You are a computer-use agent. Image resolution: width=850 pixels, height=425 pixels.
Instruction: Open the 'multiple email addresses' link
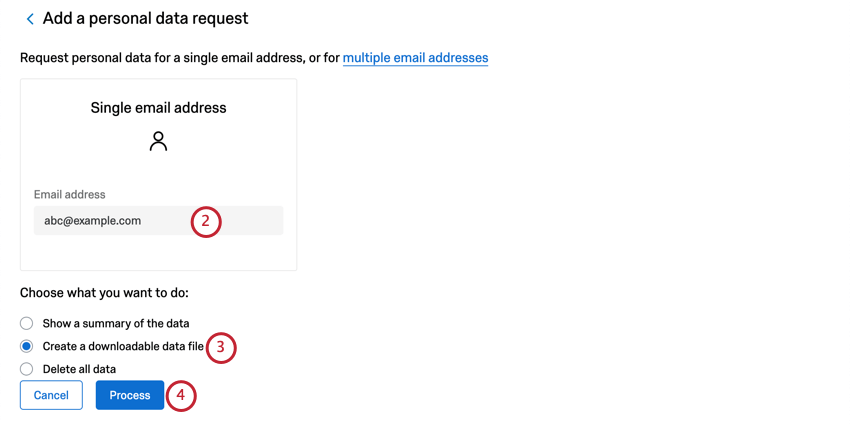pyautogui.click(x=415, y=58)
